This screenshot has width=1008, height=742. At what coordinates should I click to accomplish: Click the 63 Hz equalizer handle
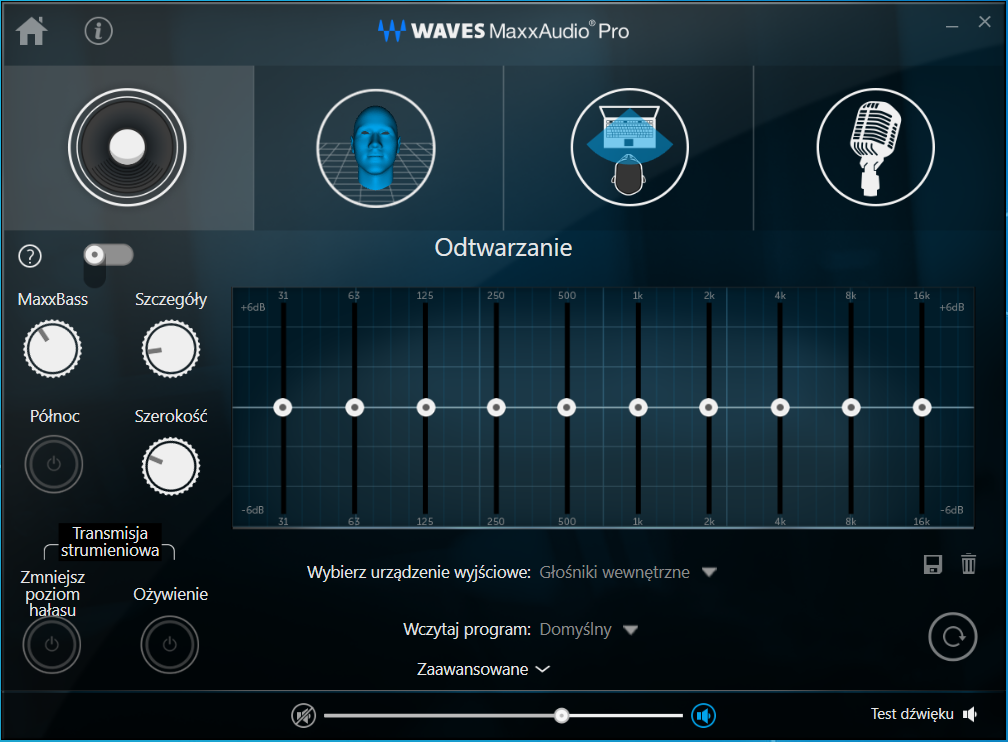click(x=354, y=407)
